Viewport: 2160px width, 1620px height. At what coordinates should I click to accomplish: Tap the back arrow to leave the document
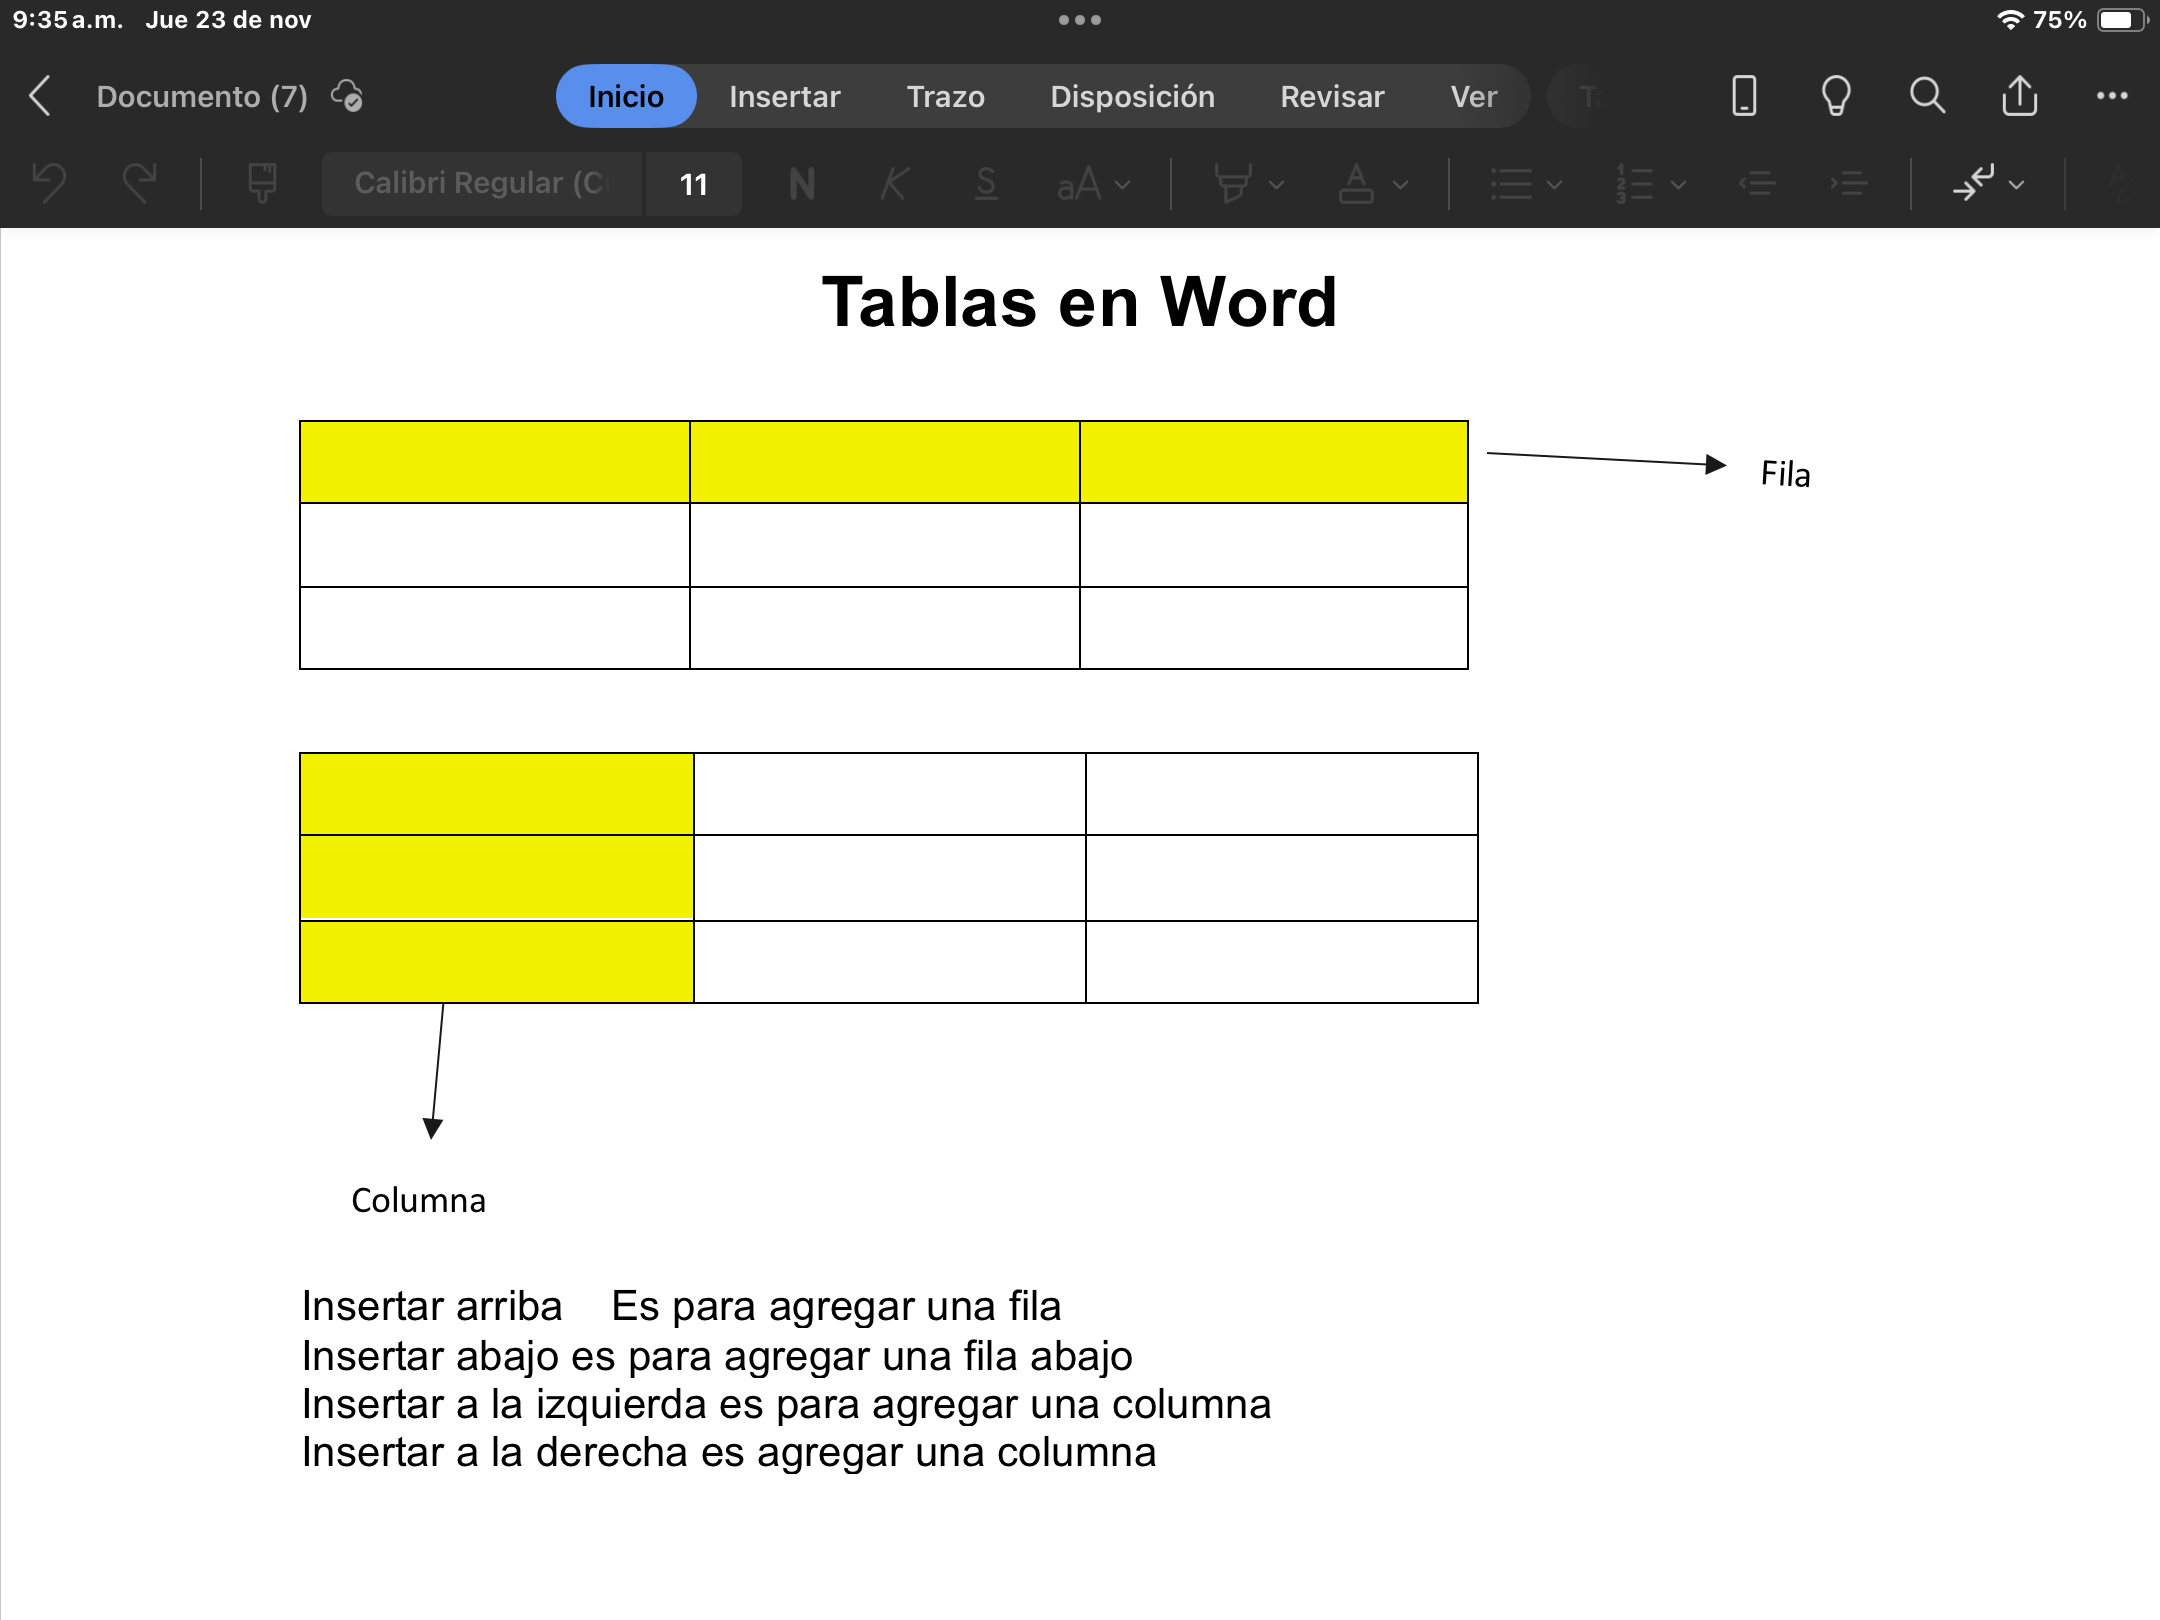tap(40, 96)
